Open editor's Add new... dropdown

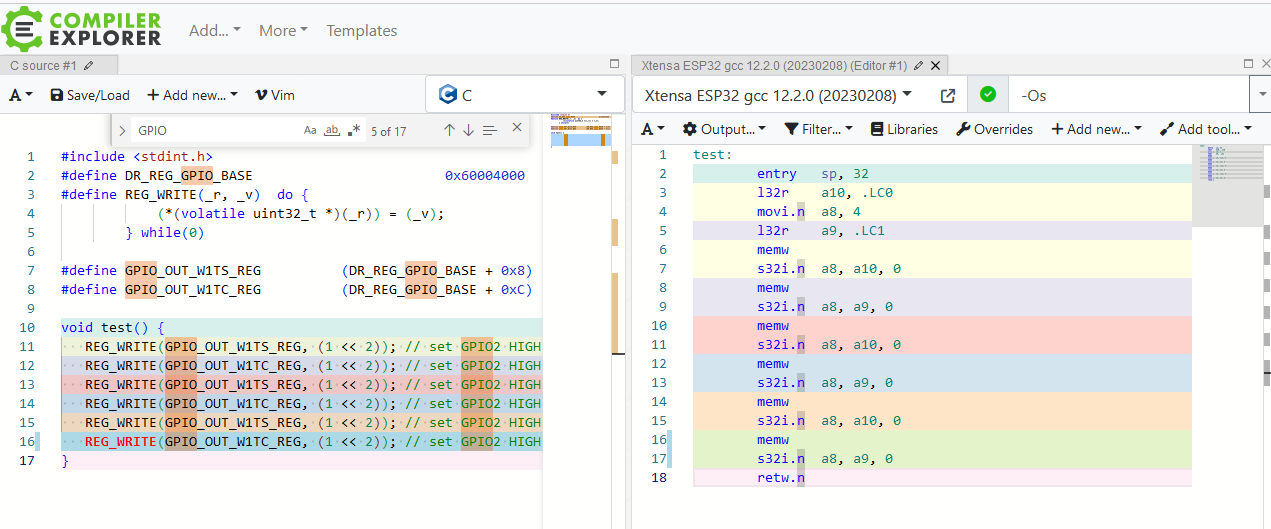tap(192, 95)
